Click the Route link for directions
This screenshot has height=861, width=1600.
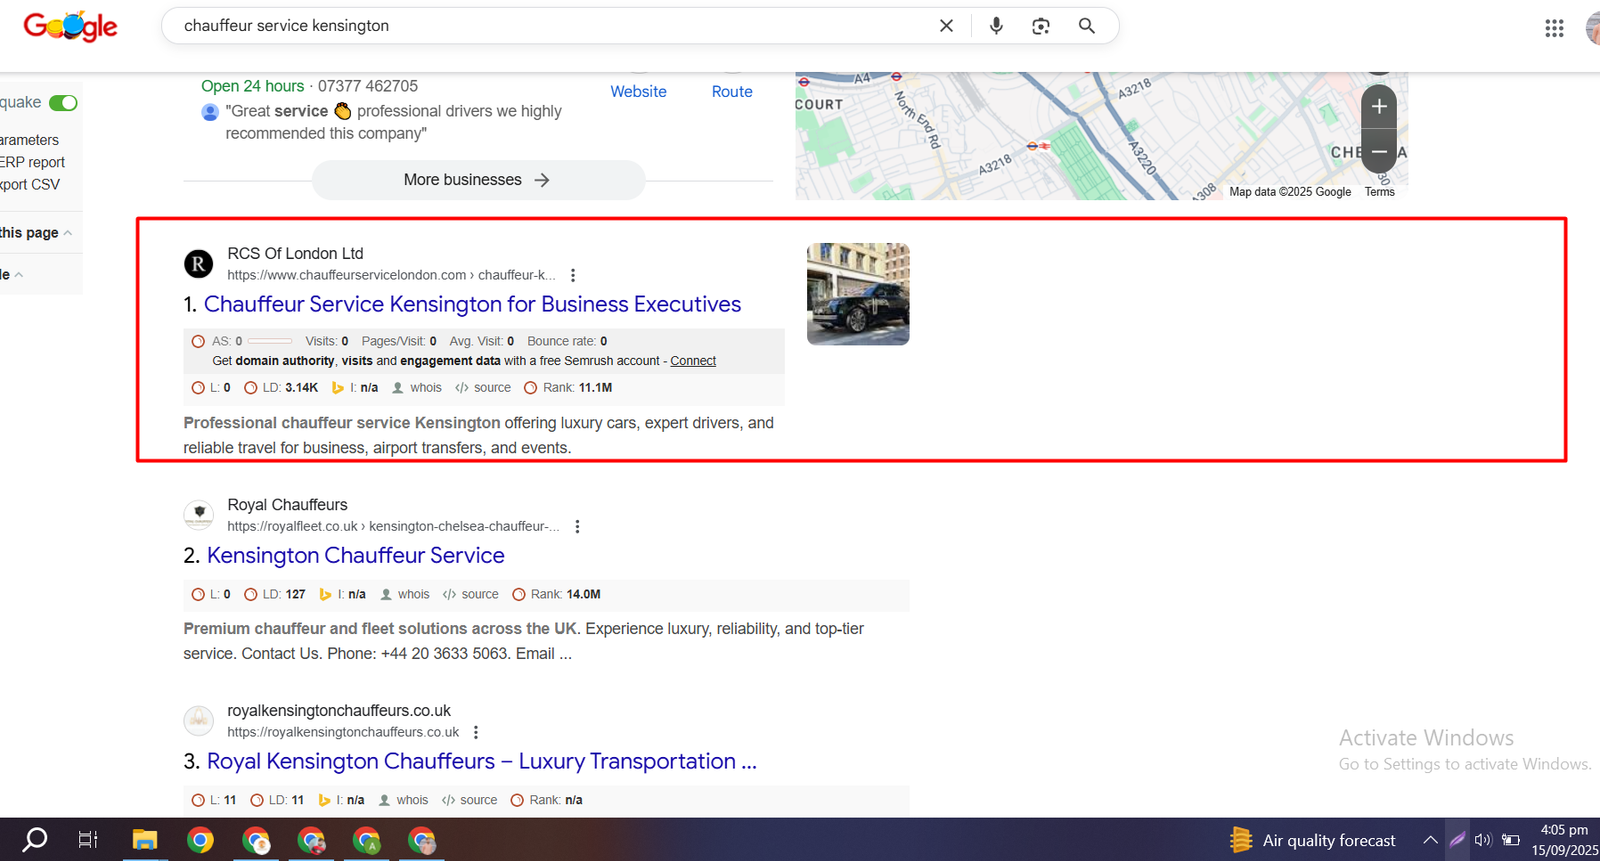coord(732,91)
